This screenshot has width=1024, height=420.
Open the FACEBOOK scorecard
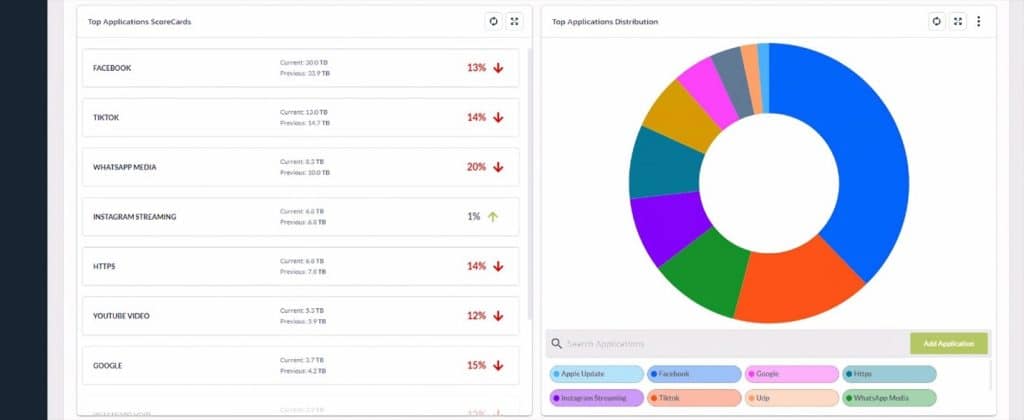pos(300,68)
